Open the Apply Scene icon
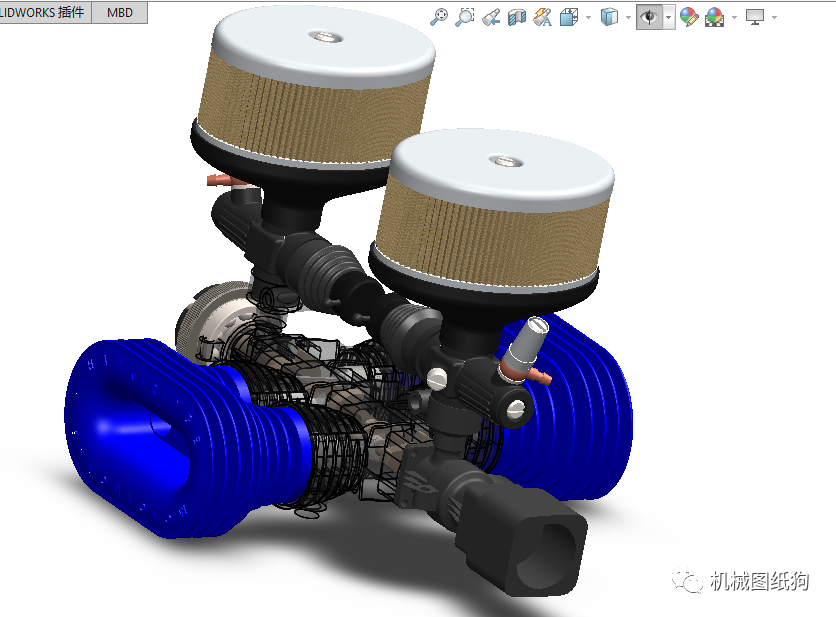This screenshot has height=617, width=836. [x=714, y=18]
